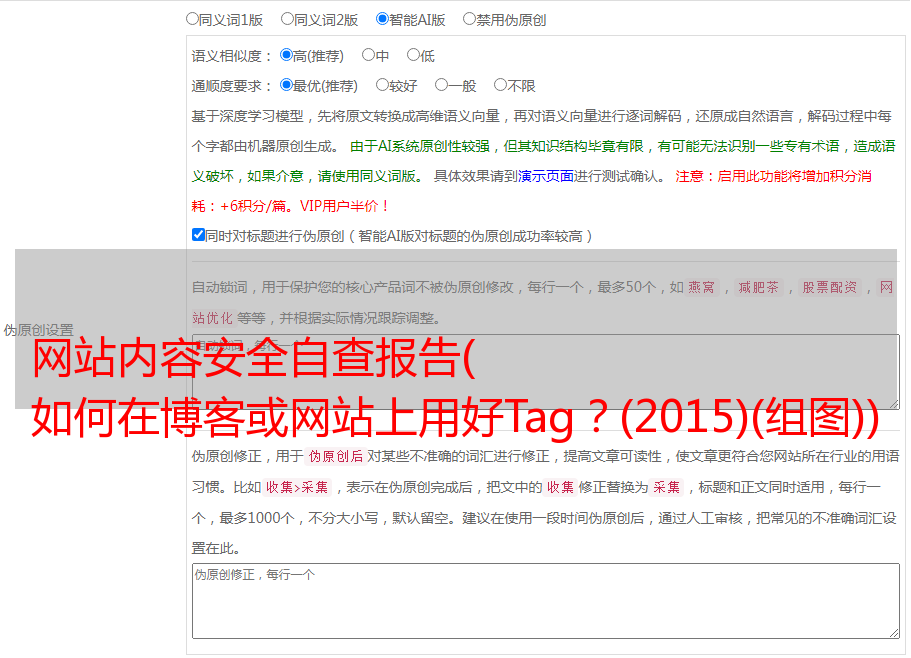Set 语义相似度 to 高(推荐)
The width and height of the screenshot is (911, 658).
point(286,55)
